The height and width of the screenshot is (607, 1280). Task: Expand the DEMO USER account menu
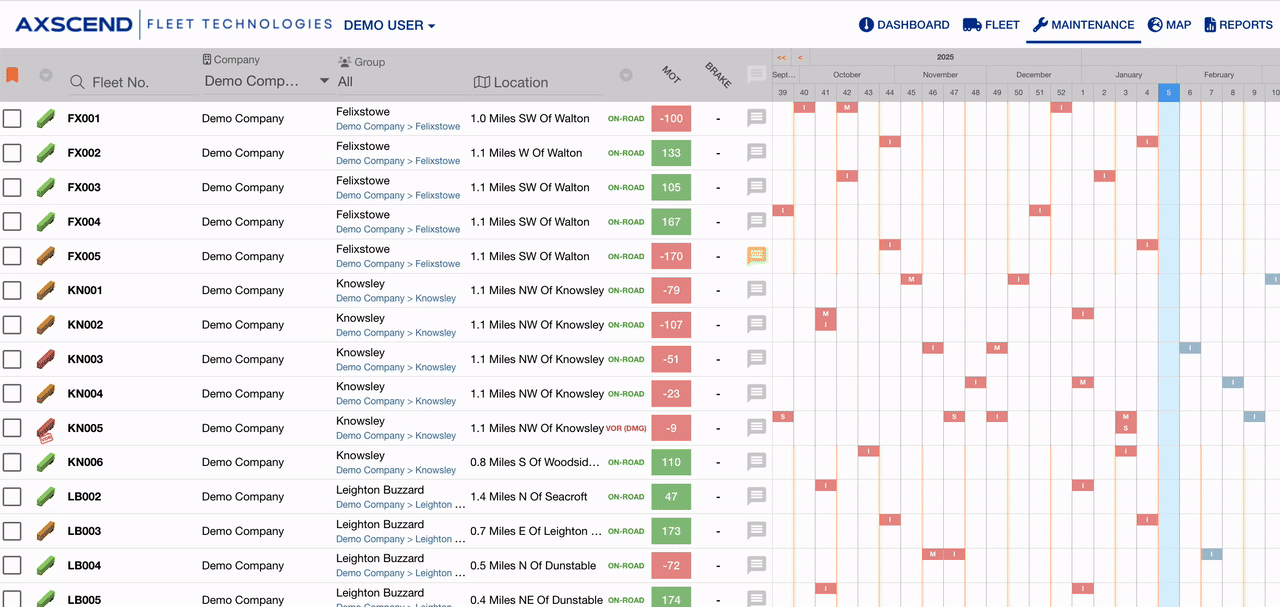point(389,25)
